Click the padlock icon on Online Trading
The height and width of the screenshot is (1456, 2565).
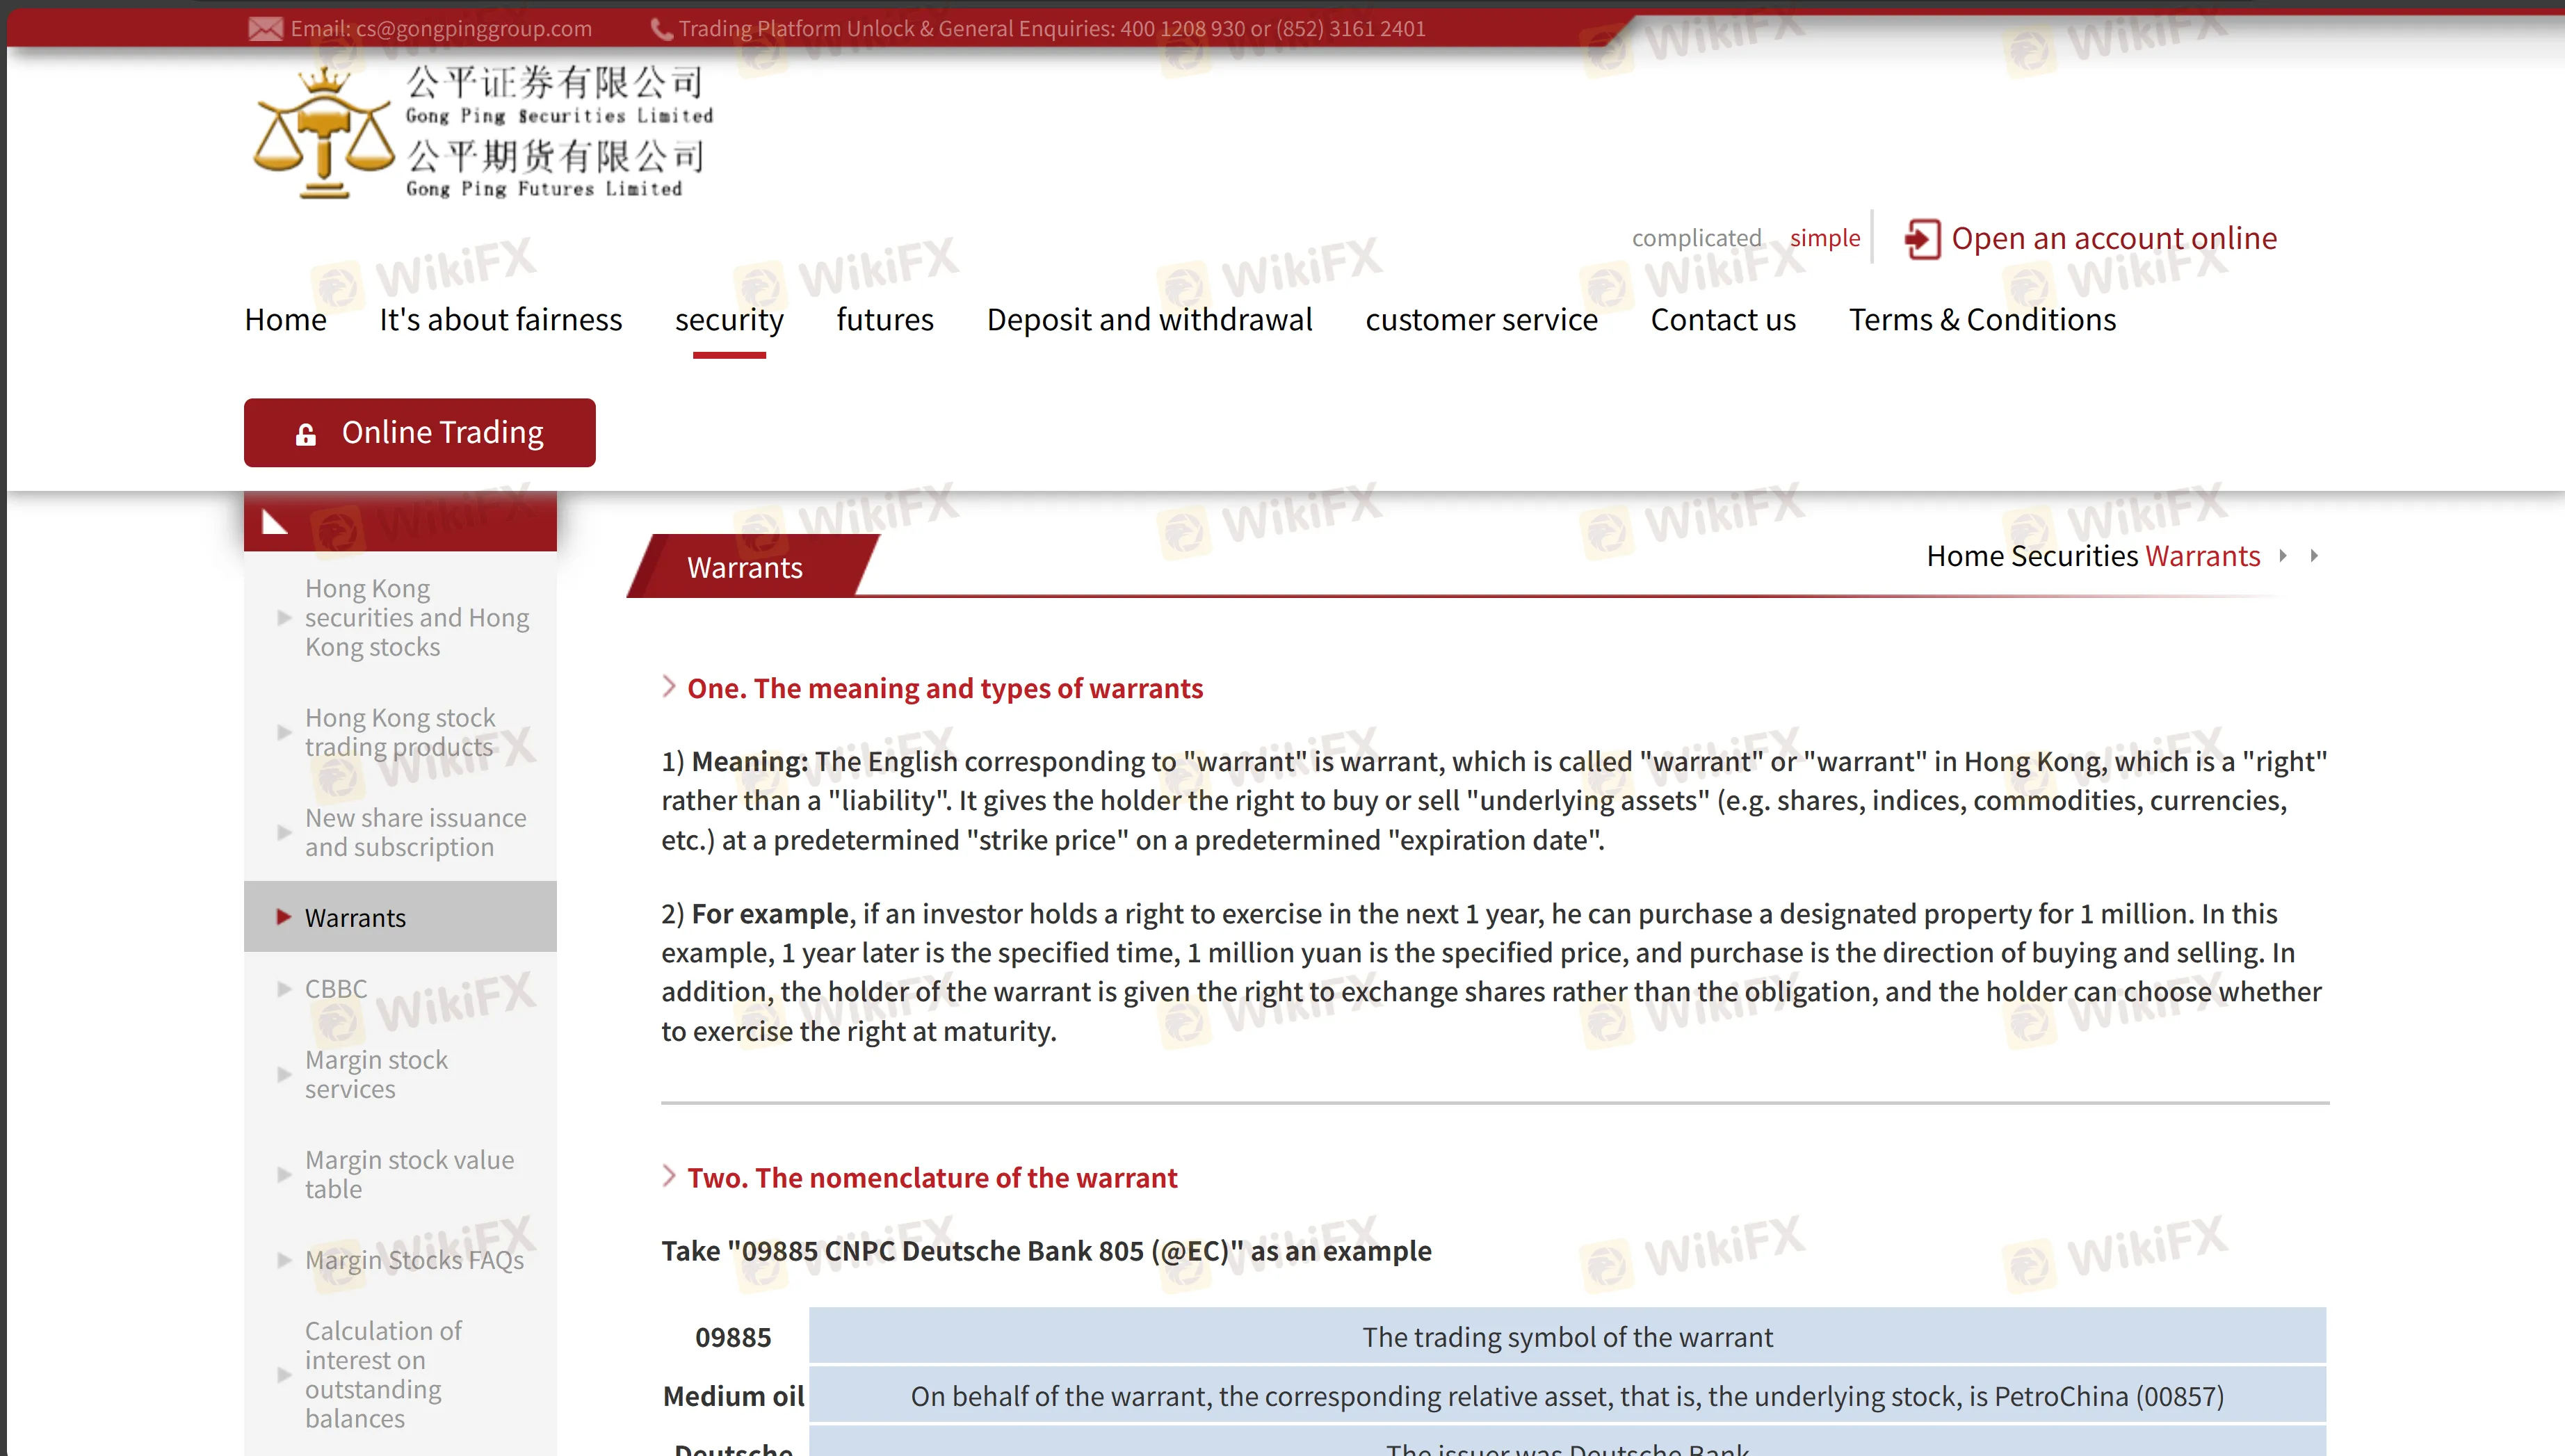coord(306,434)
